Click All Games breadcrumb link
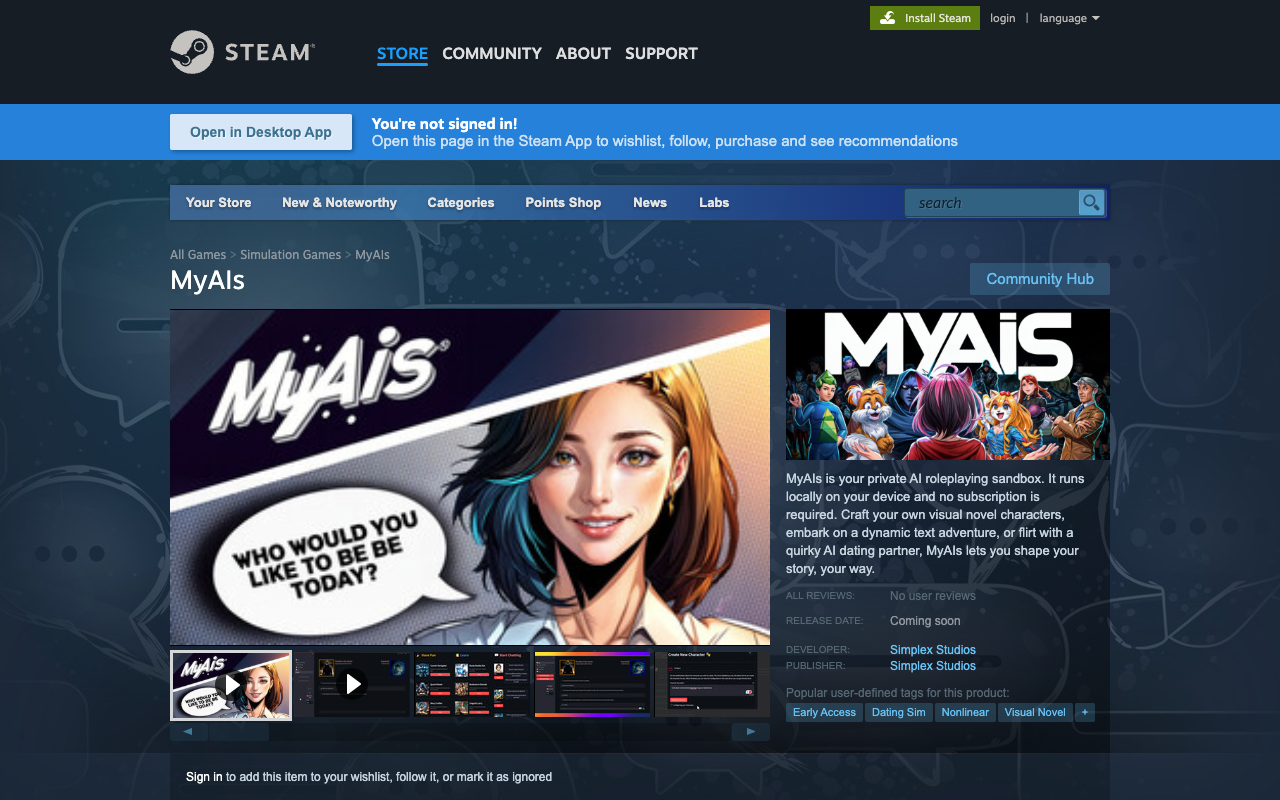The image size is (1280, 800). (x=198, y=255)
